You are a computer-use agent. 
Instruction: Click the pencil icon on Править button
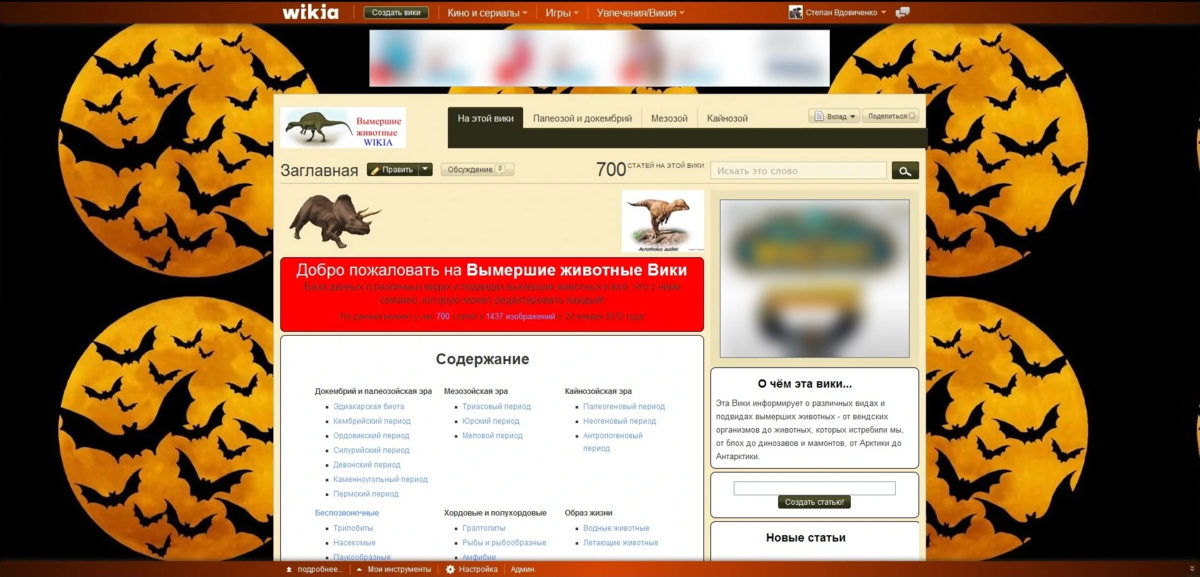[x=376, y=170]
